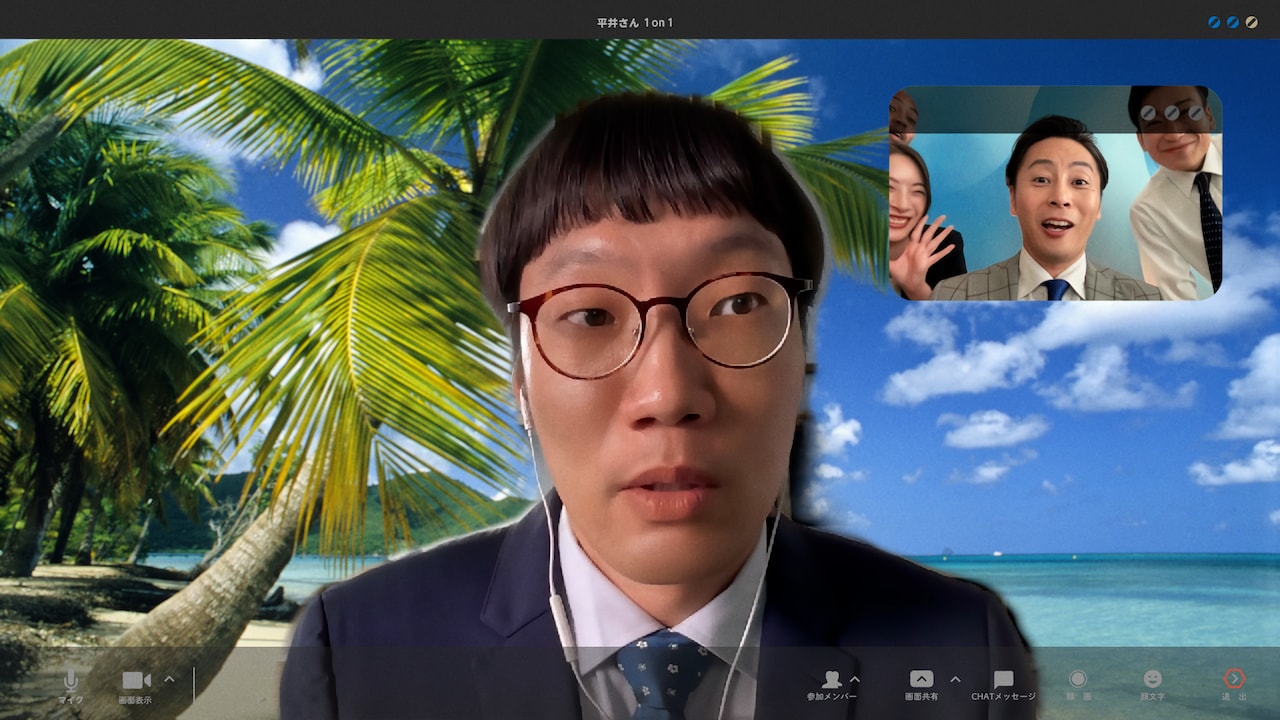Click the beige window control button
Image resolution: width=1280 pixels, height=720 pixels.
(x=1252, y=22)
